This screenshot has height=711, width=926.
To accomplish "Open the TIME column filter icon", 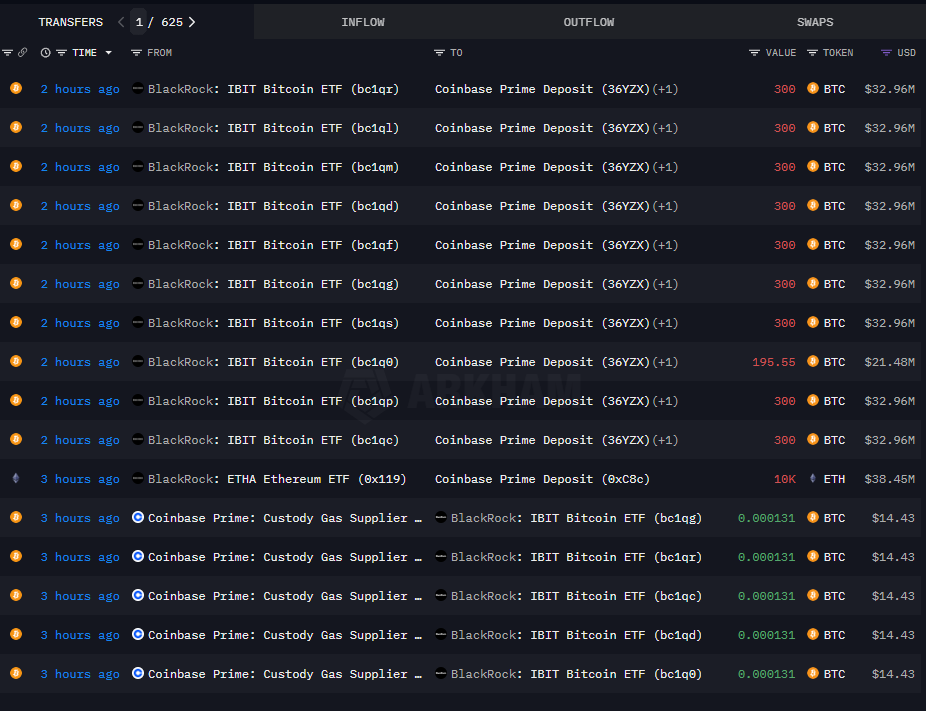I will [x=61, y=53].
